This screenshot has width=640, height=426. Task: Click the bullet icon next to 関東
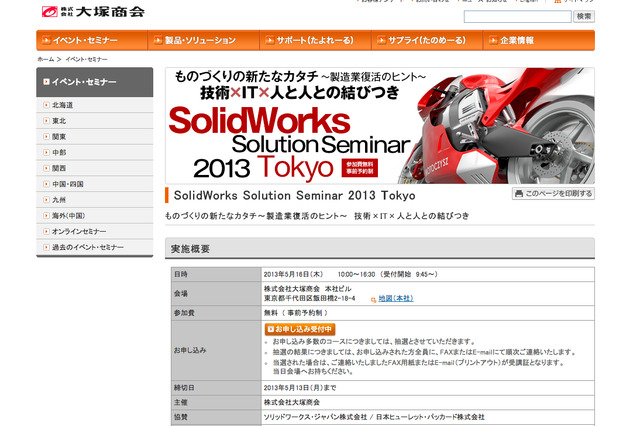[x=47, y=137]
